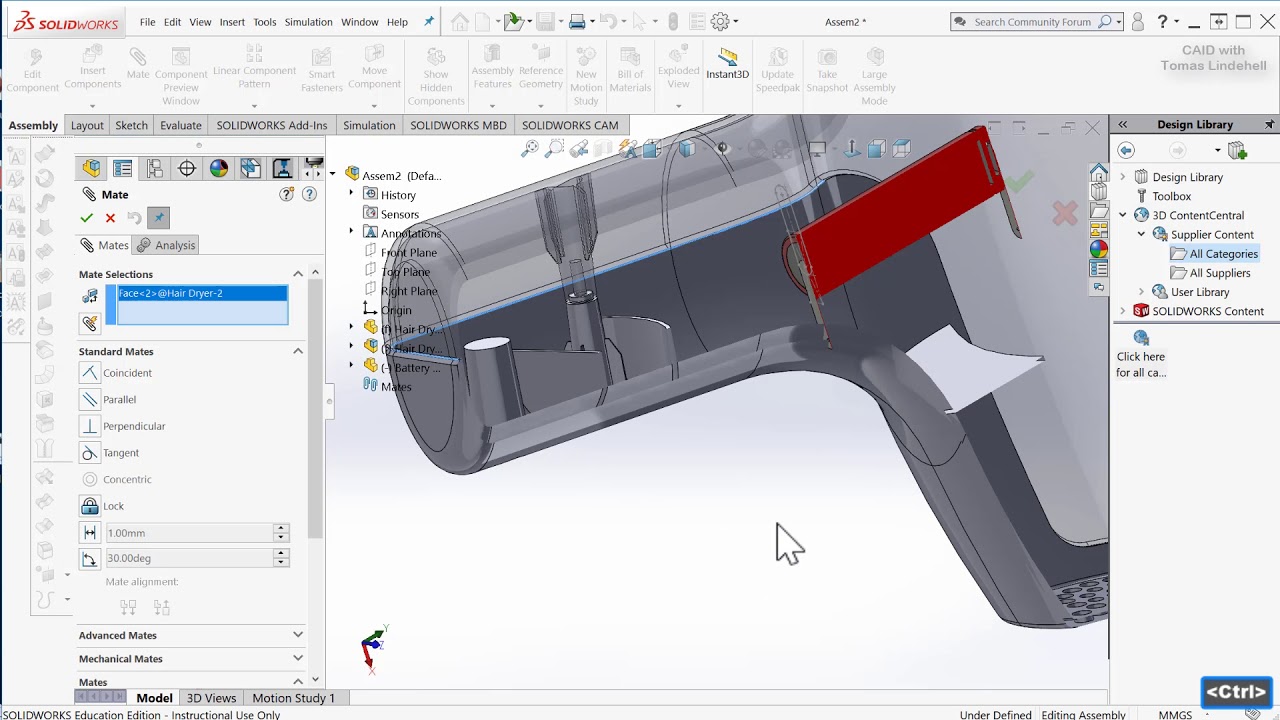Click the Rebuild traffic light icon
The height and width of the screenshot is (720, 1280).
coord(672,21)
